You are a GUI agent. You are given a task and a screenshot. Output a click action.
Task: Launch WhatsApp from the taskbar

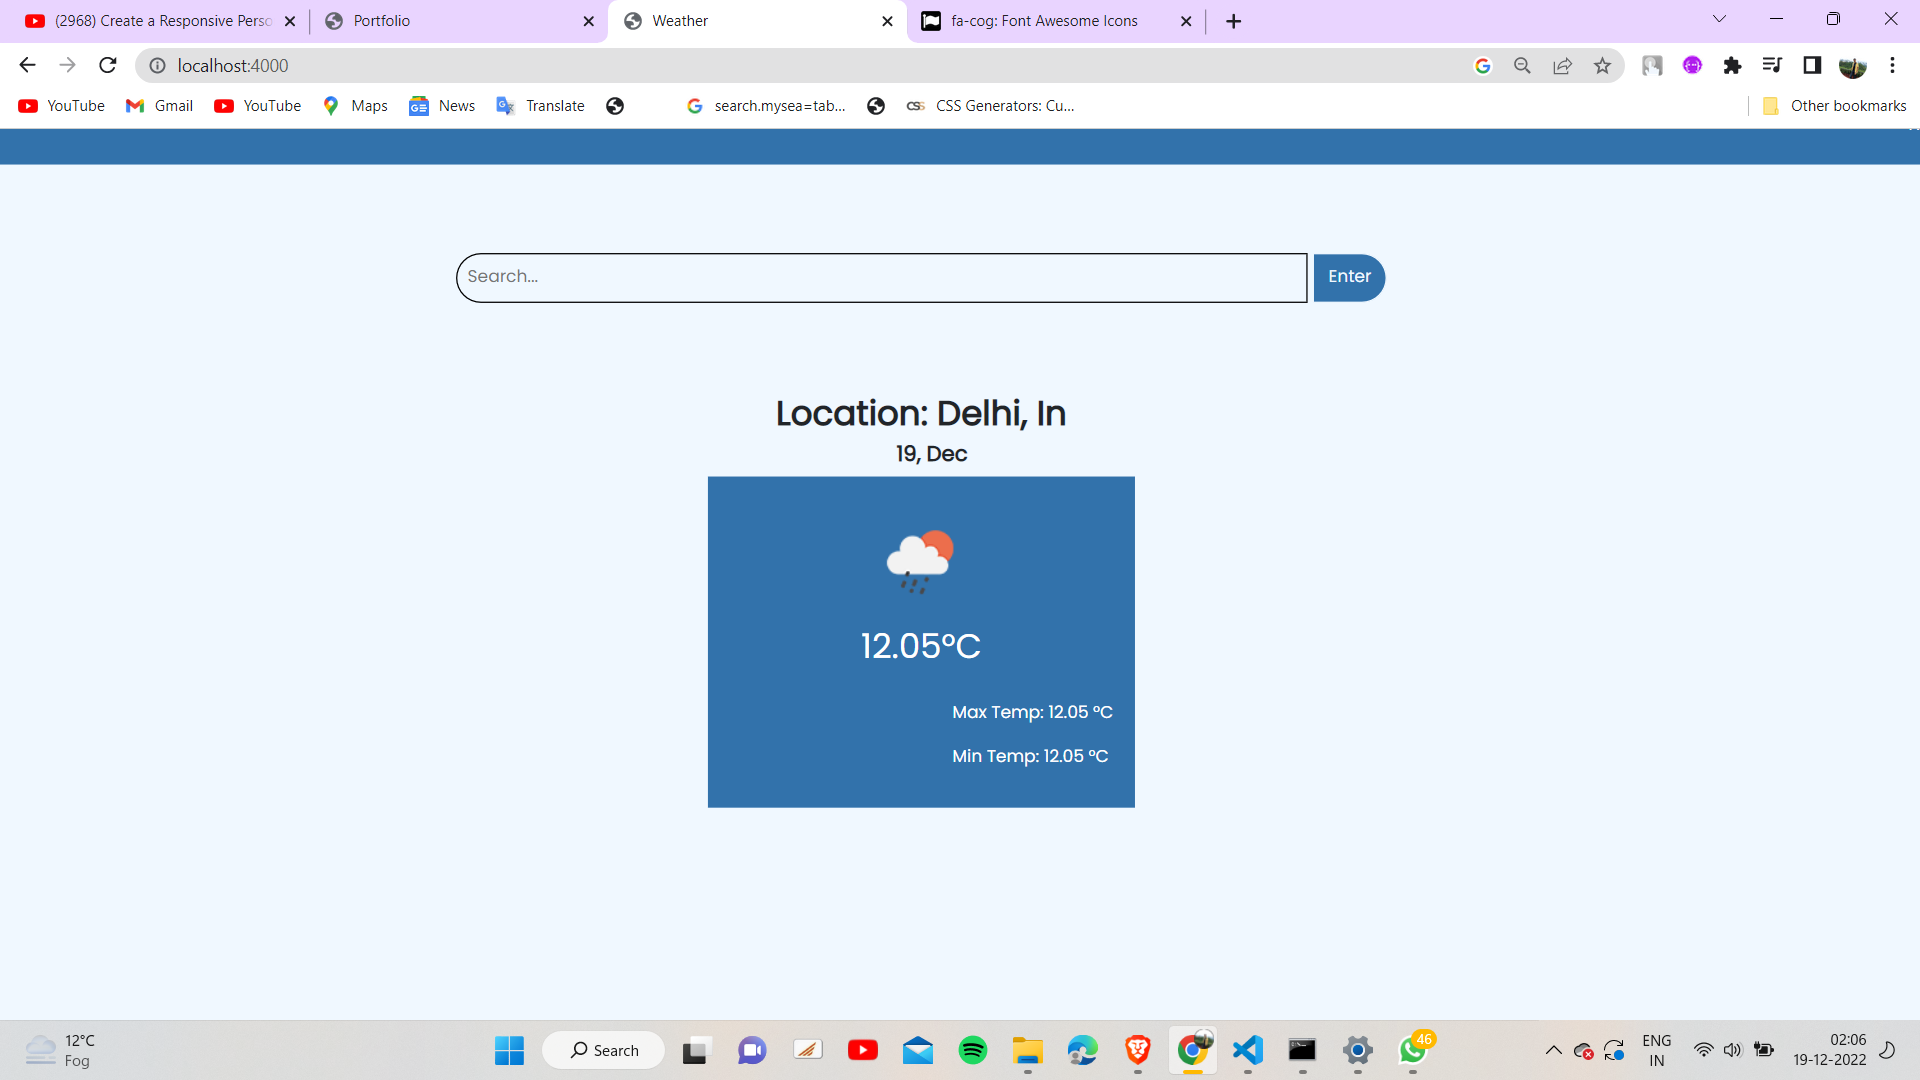pos(1414,1051)
